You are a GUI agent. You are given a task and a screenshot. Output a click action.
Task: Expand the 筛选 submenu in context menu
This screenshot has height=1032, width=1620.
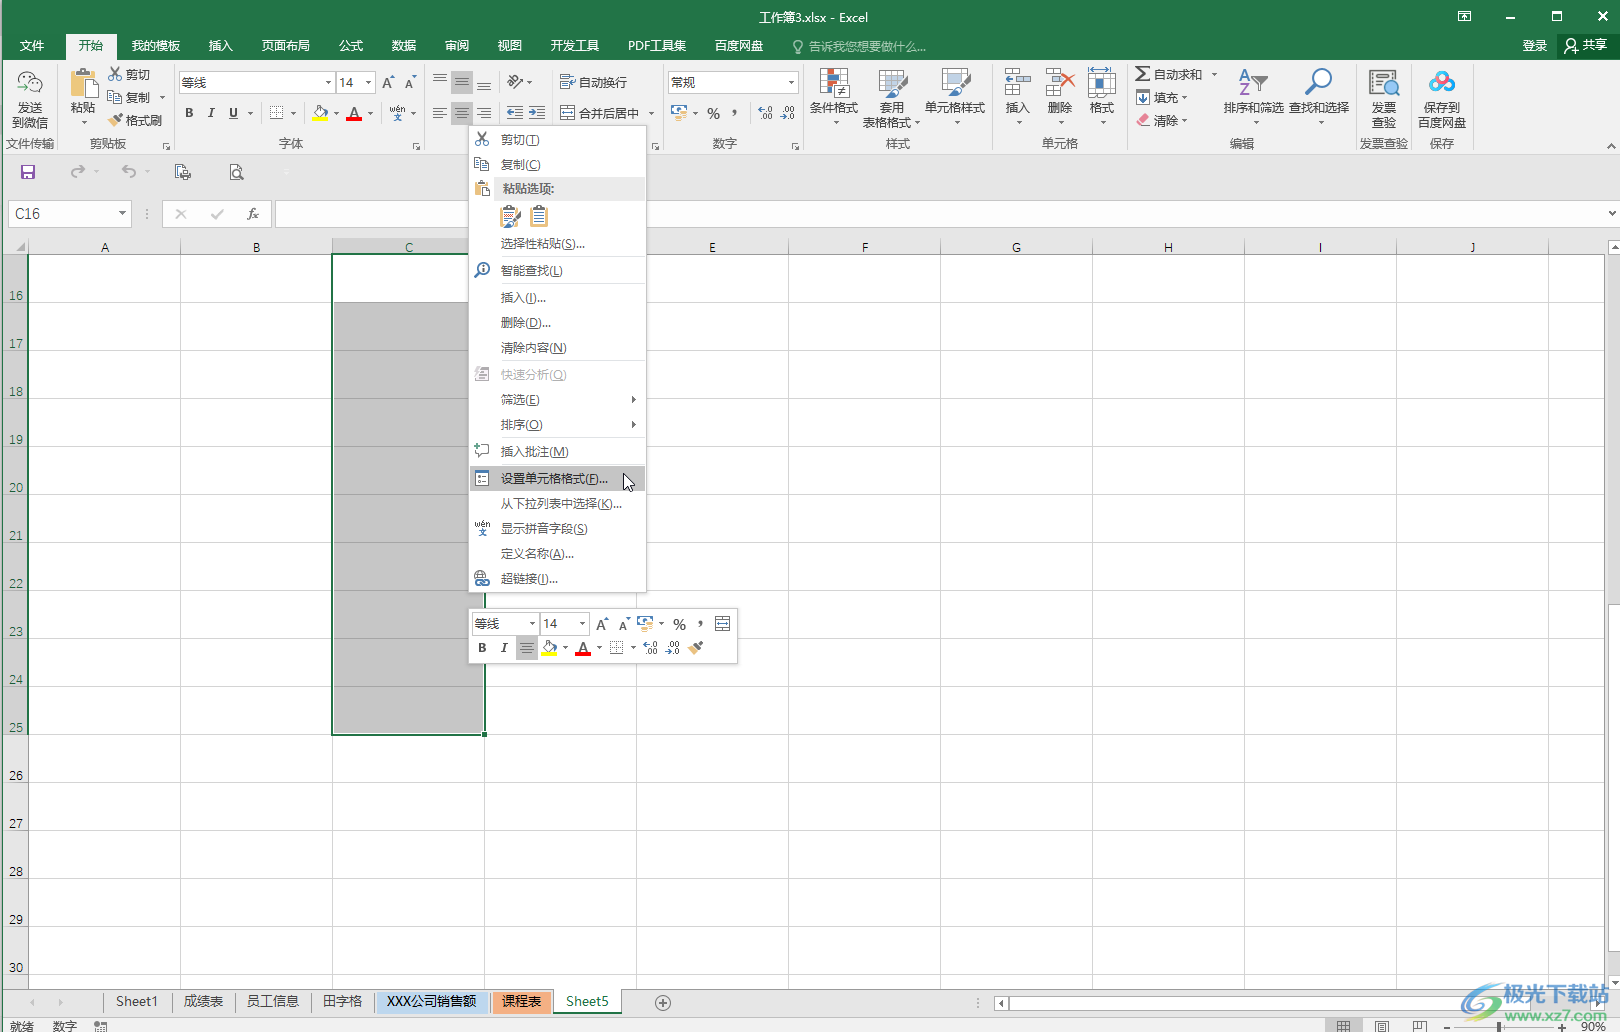(558, 400)
